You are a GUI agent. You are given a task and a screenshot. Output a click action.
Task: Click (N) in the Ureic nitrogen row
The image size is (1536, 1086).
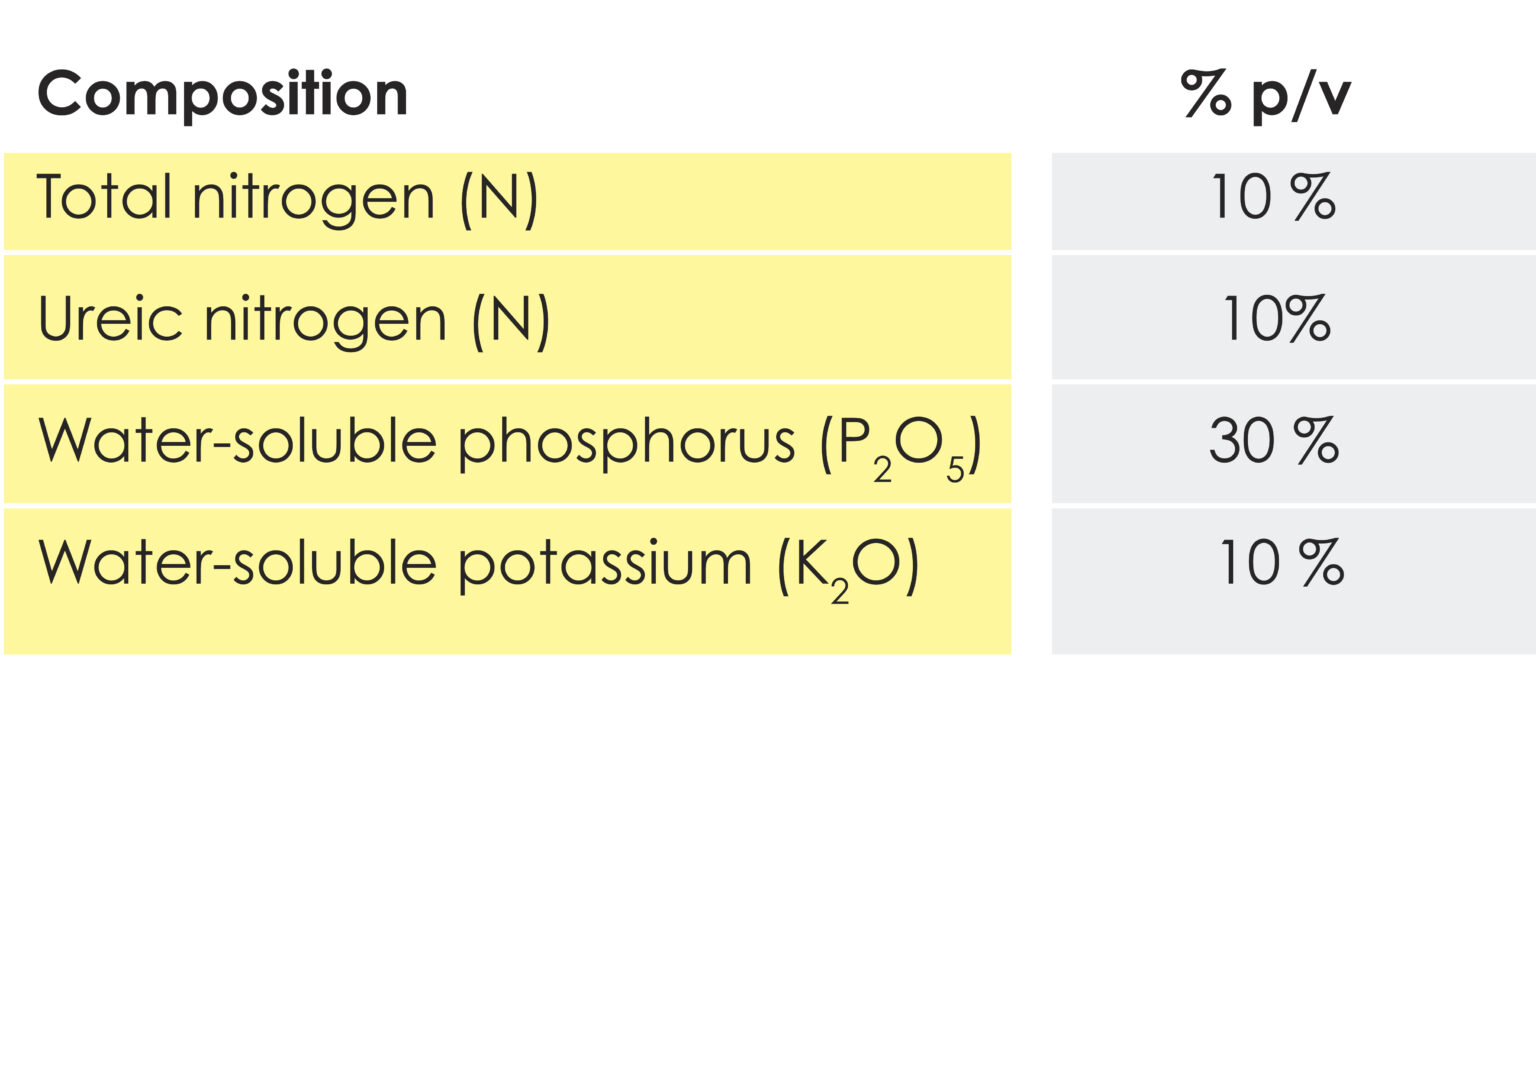click(511, 321)
